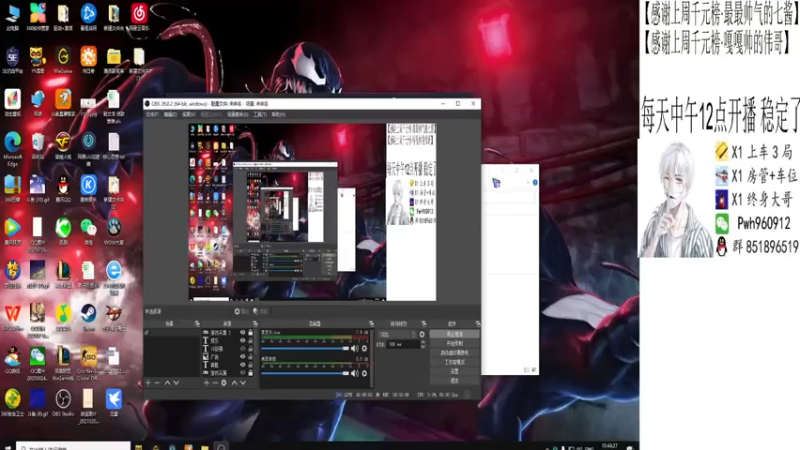
Task: Open settings gear for 麦克风/Aux channel
Action: pyautogui.click(x=364, y=348)
